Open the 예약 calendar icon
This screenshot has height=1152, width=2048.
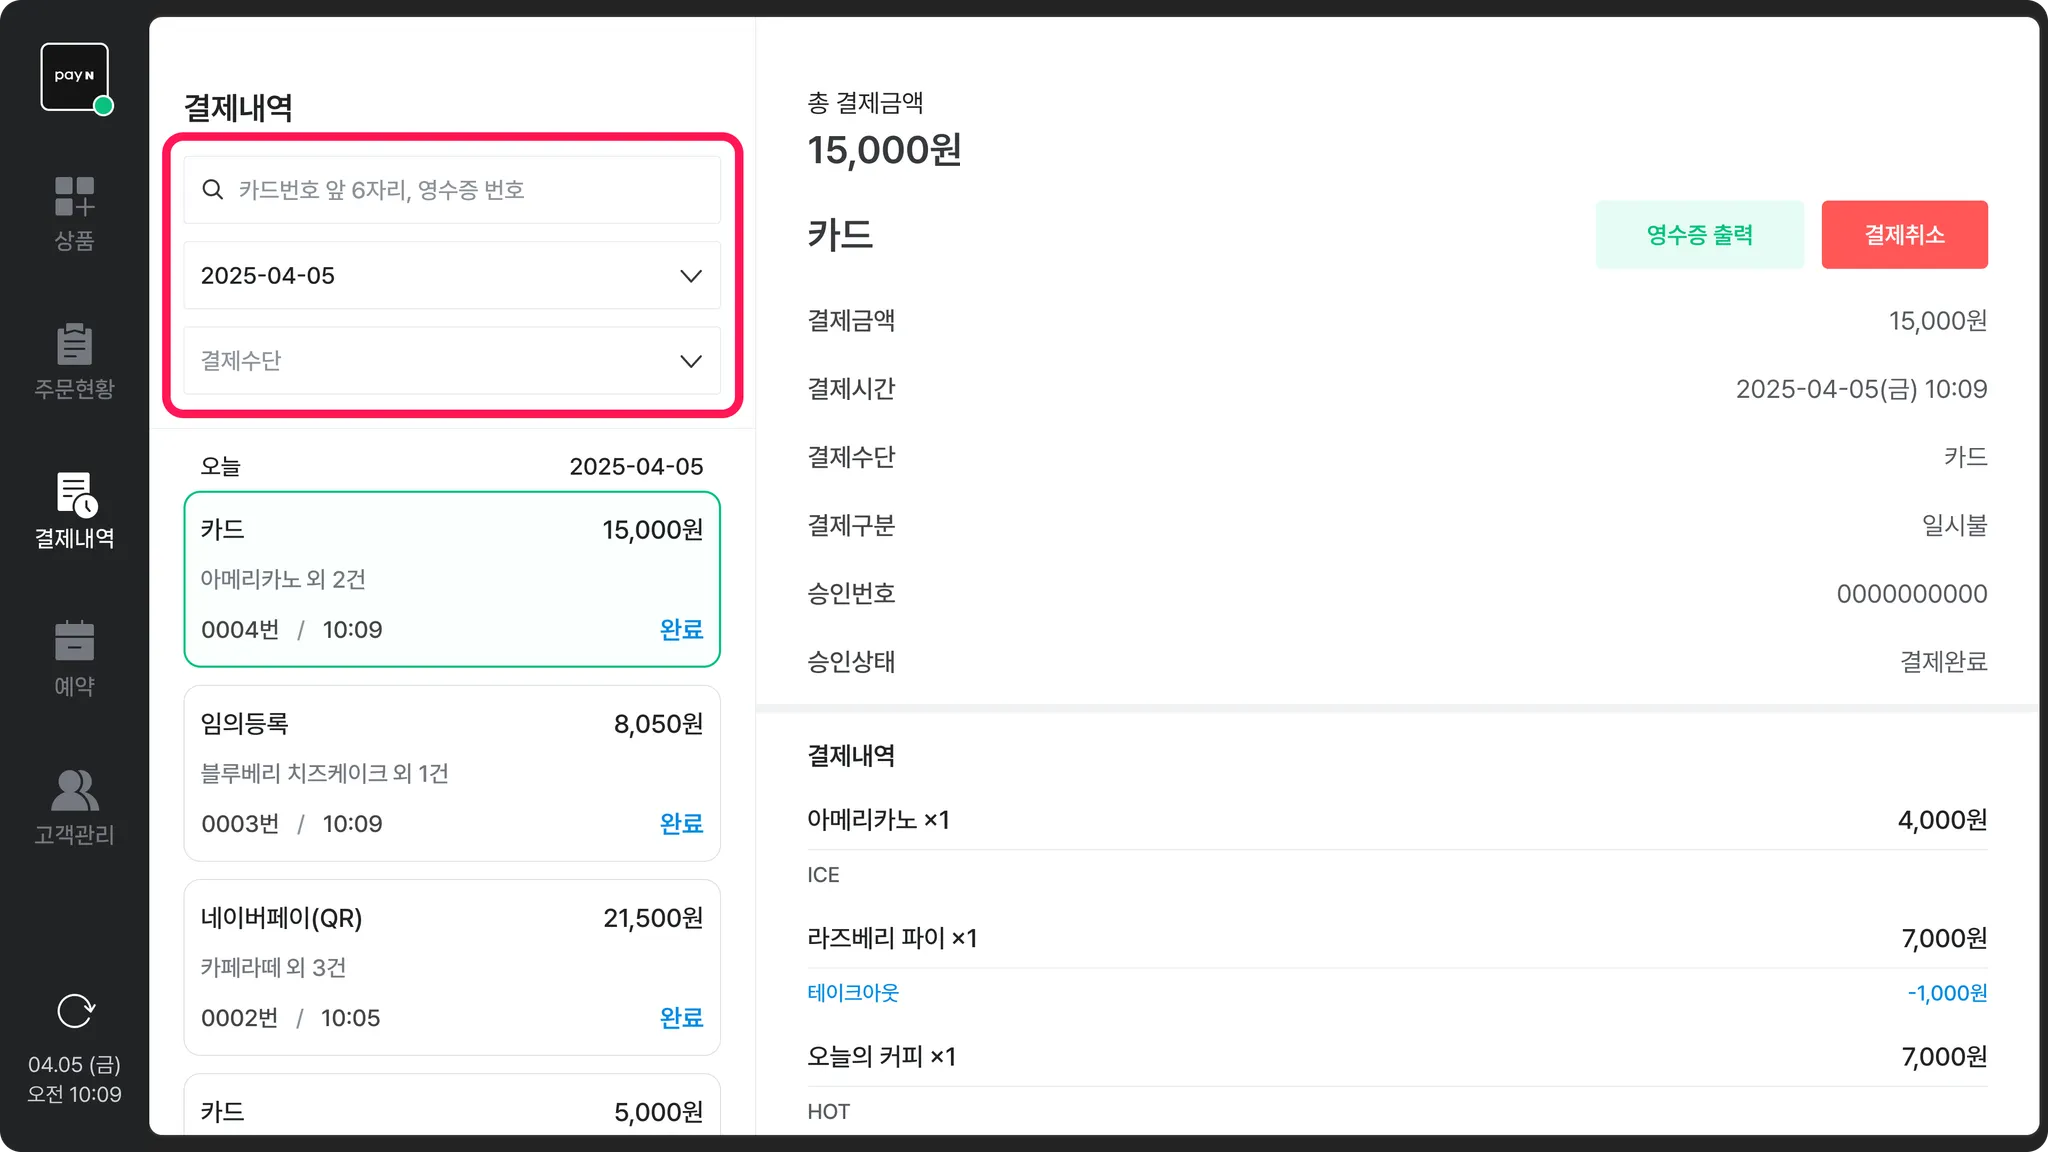tap(75, 641)
